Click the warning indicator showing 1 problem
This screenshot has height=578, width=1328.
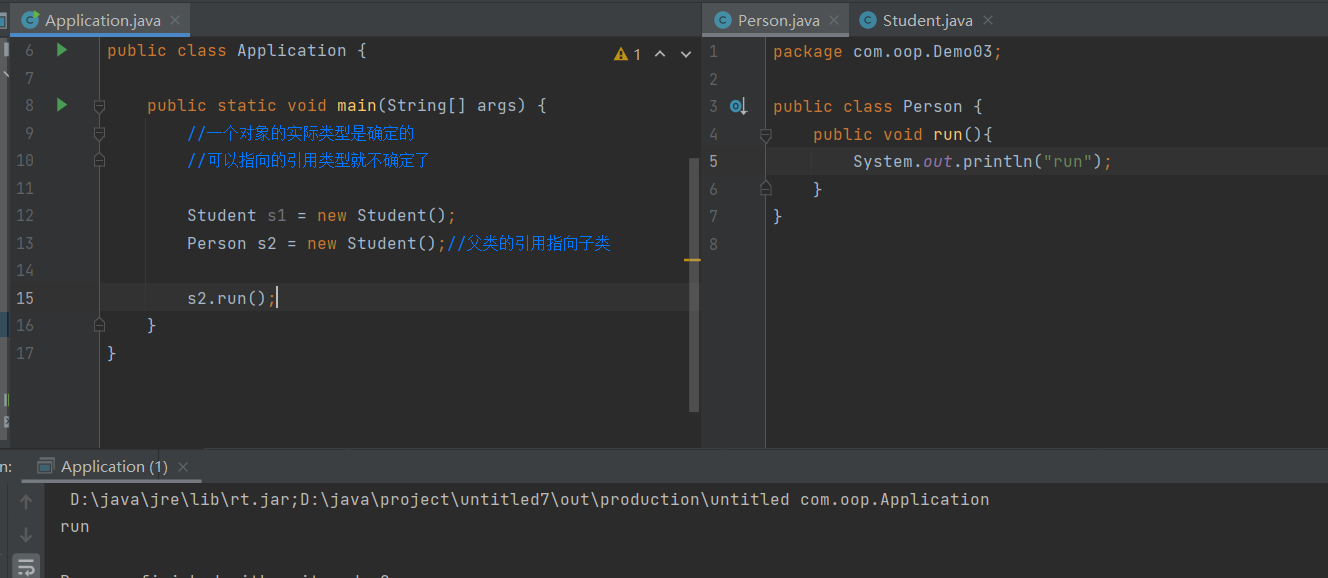[627, 54]
